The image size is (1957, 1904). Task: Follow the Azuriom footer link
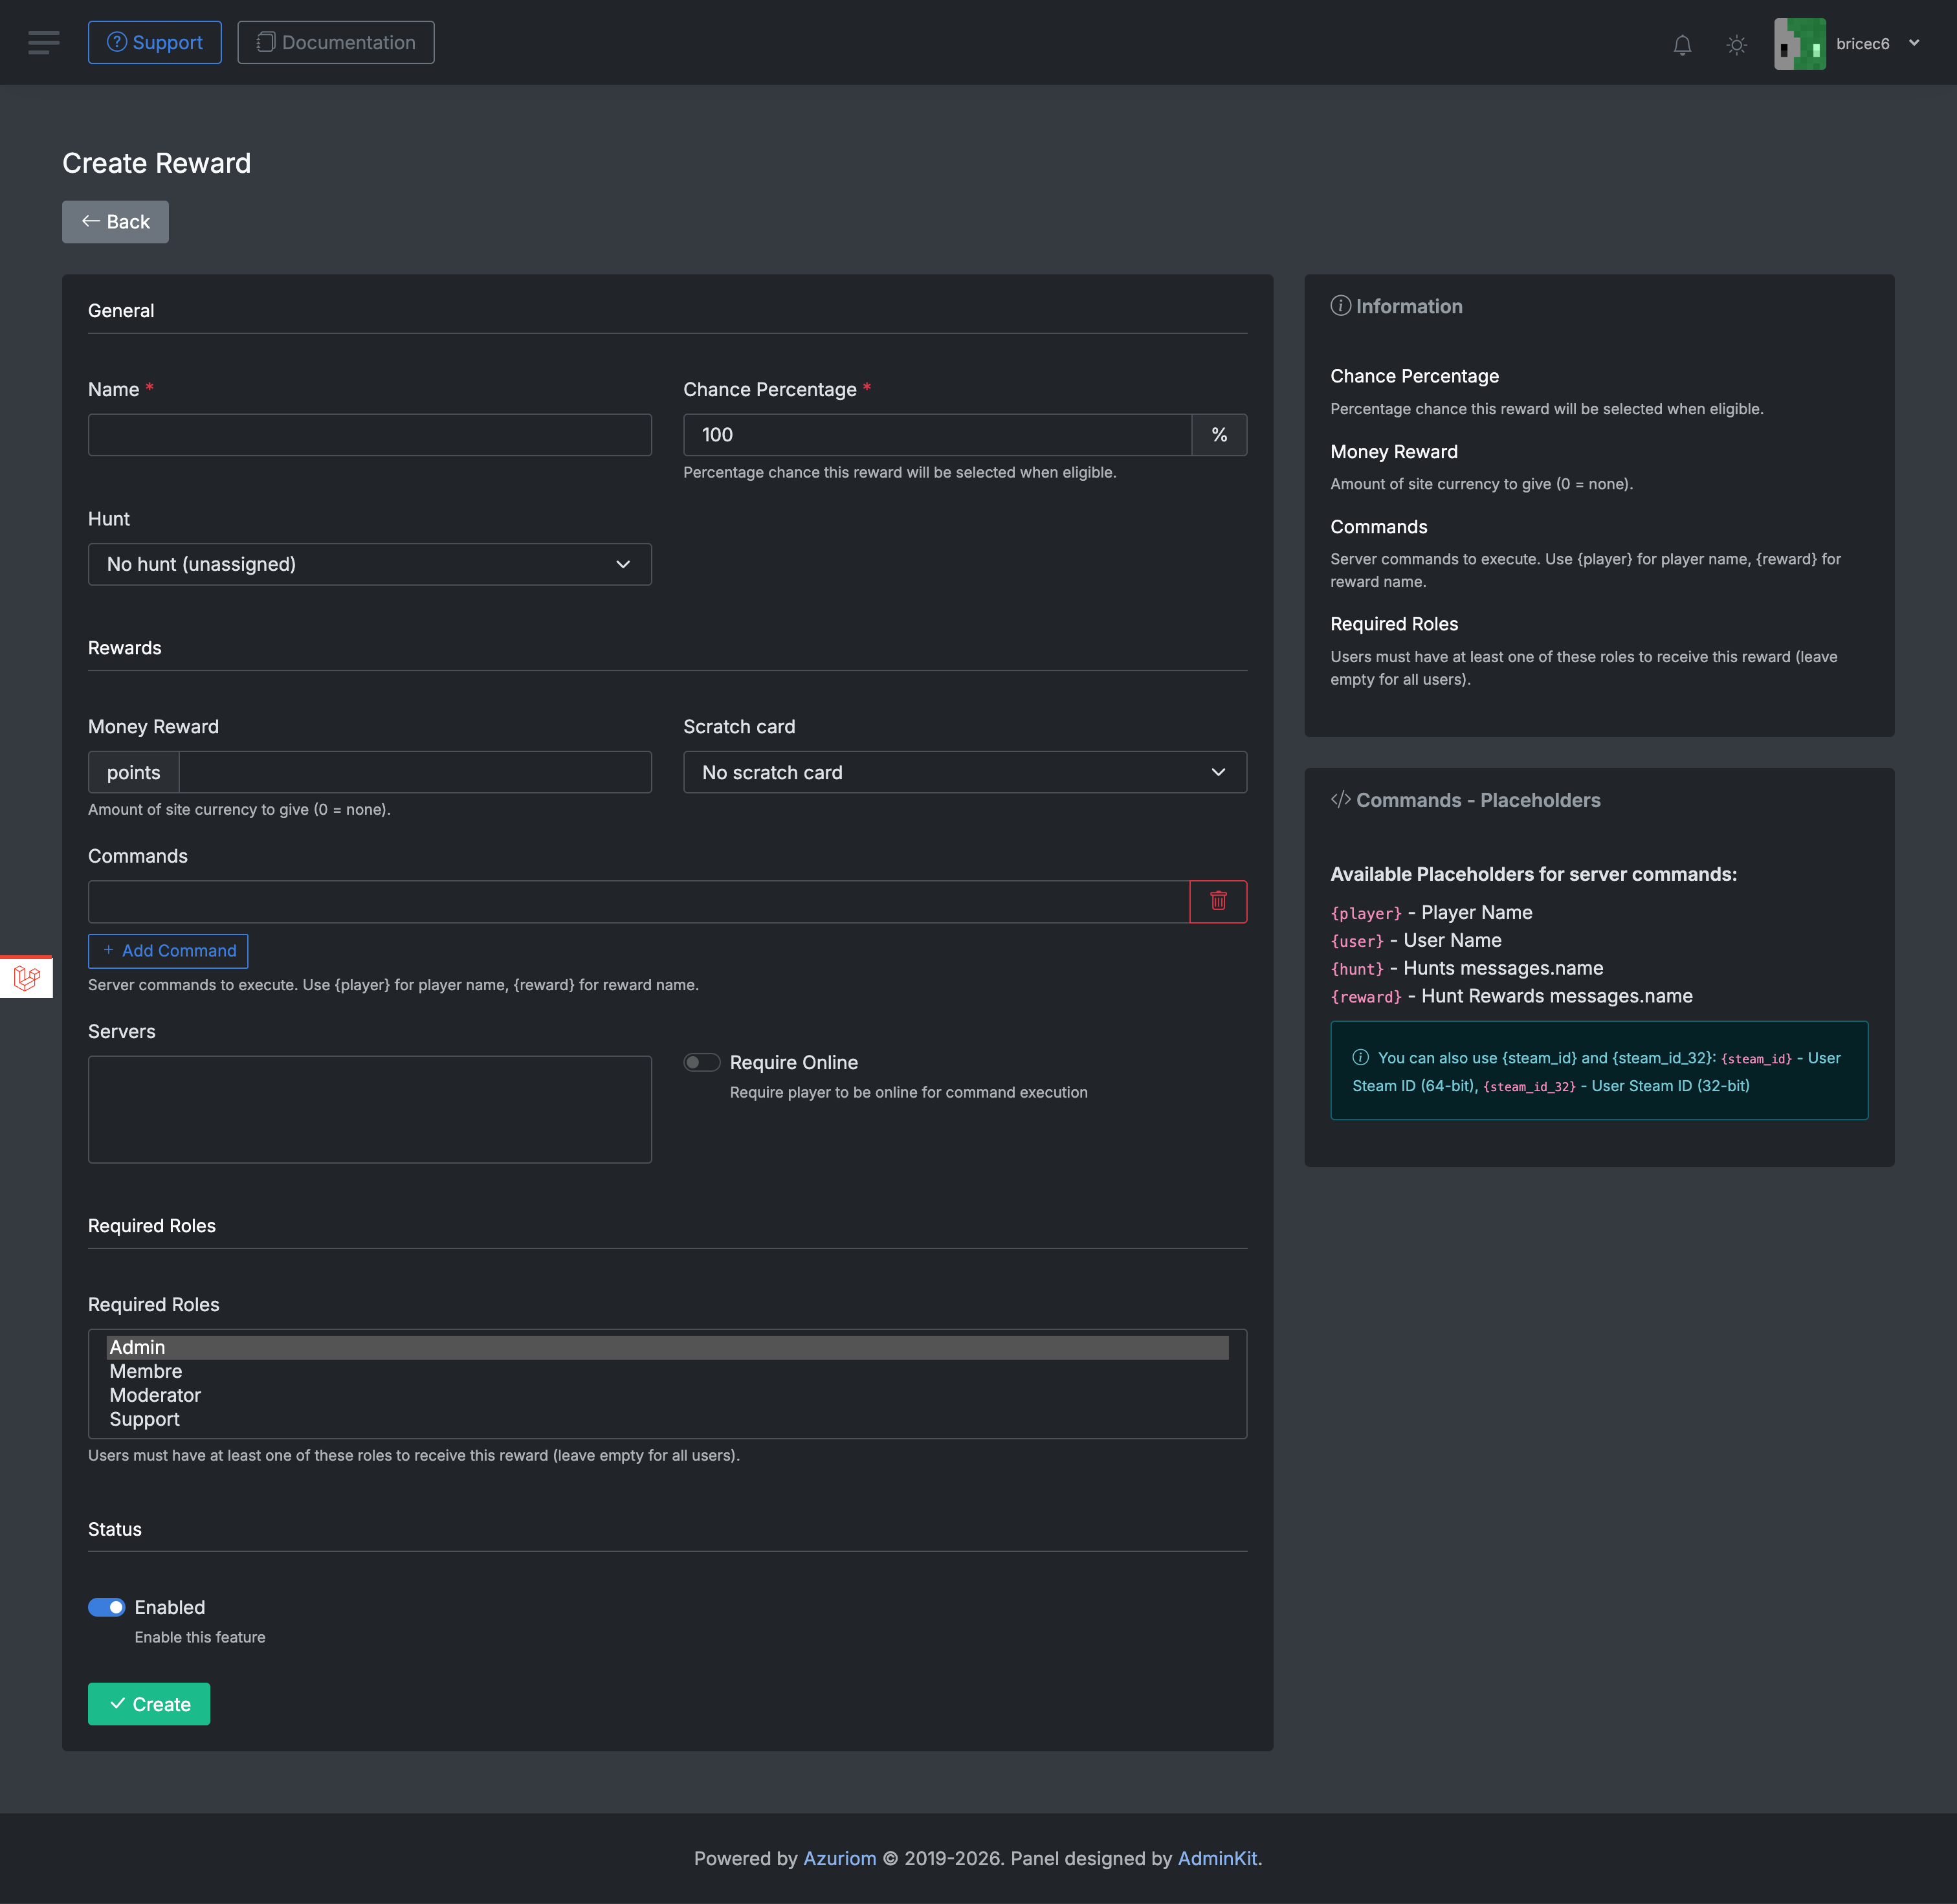click(839, 1858)
